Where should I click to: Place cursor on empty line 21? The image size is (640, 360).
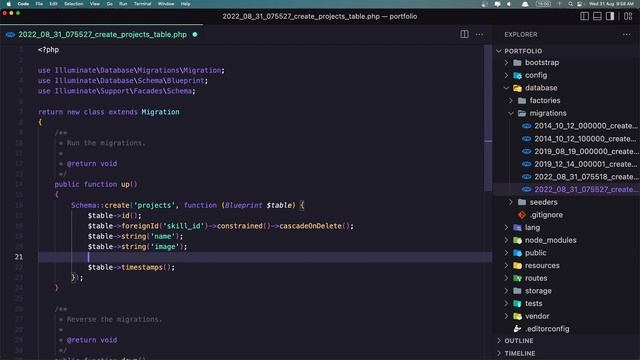coord(265,257)
